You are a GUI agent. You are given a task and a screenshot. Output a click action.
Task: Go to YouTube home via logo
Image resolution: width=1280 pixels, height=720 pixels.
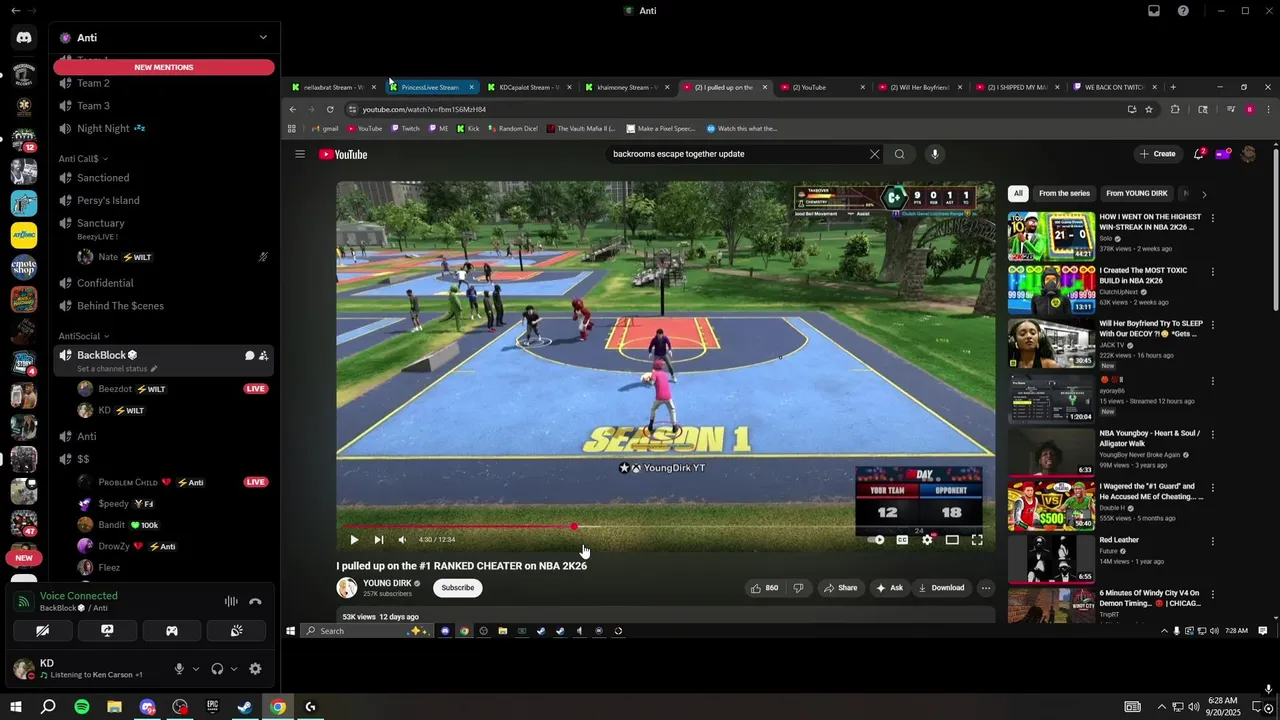tap(343, 154)
